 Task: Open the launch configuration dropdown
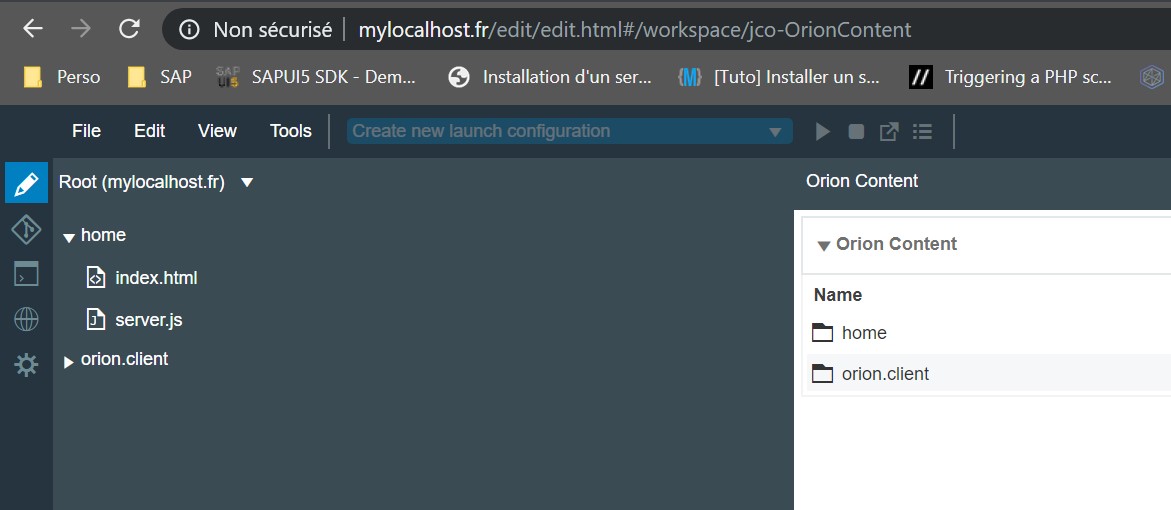point(569,131)
